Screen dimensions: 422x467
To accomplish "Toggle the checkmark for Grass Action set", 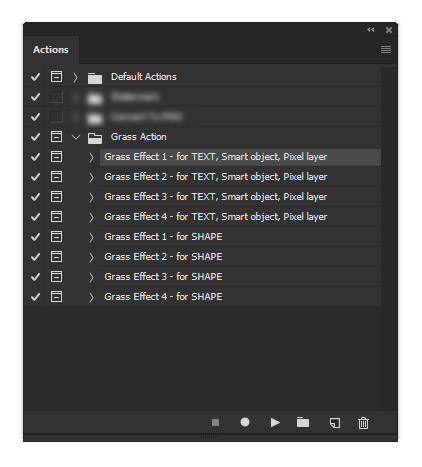I will click(35, 137).
